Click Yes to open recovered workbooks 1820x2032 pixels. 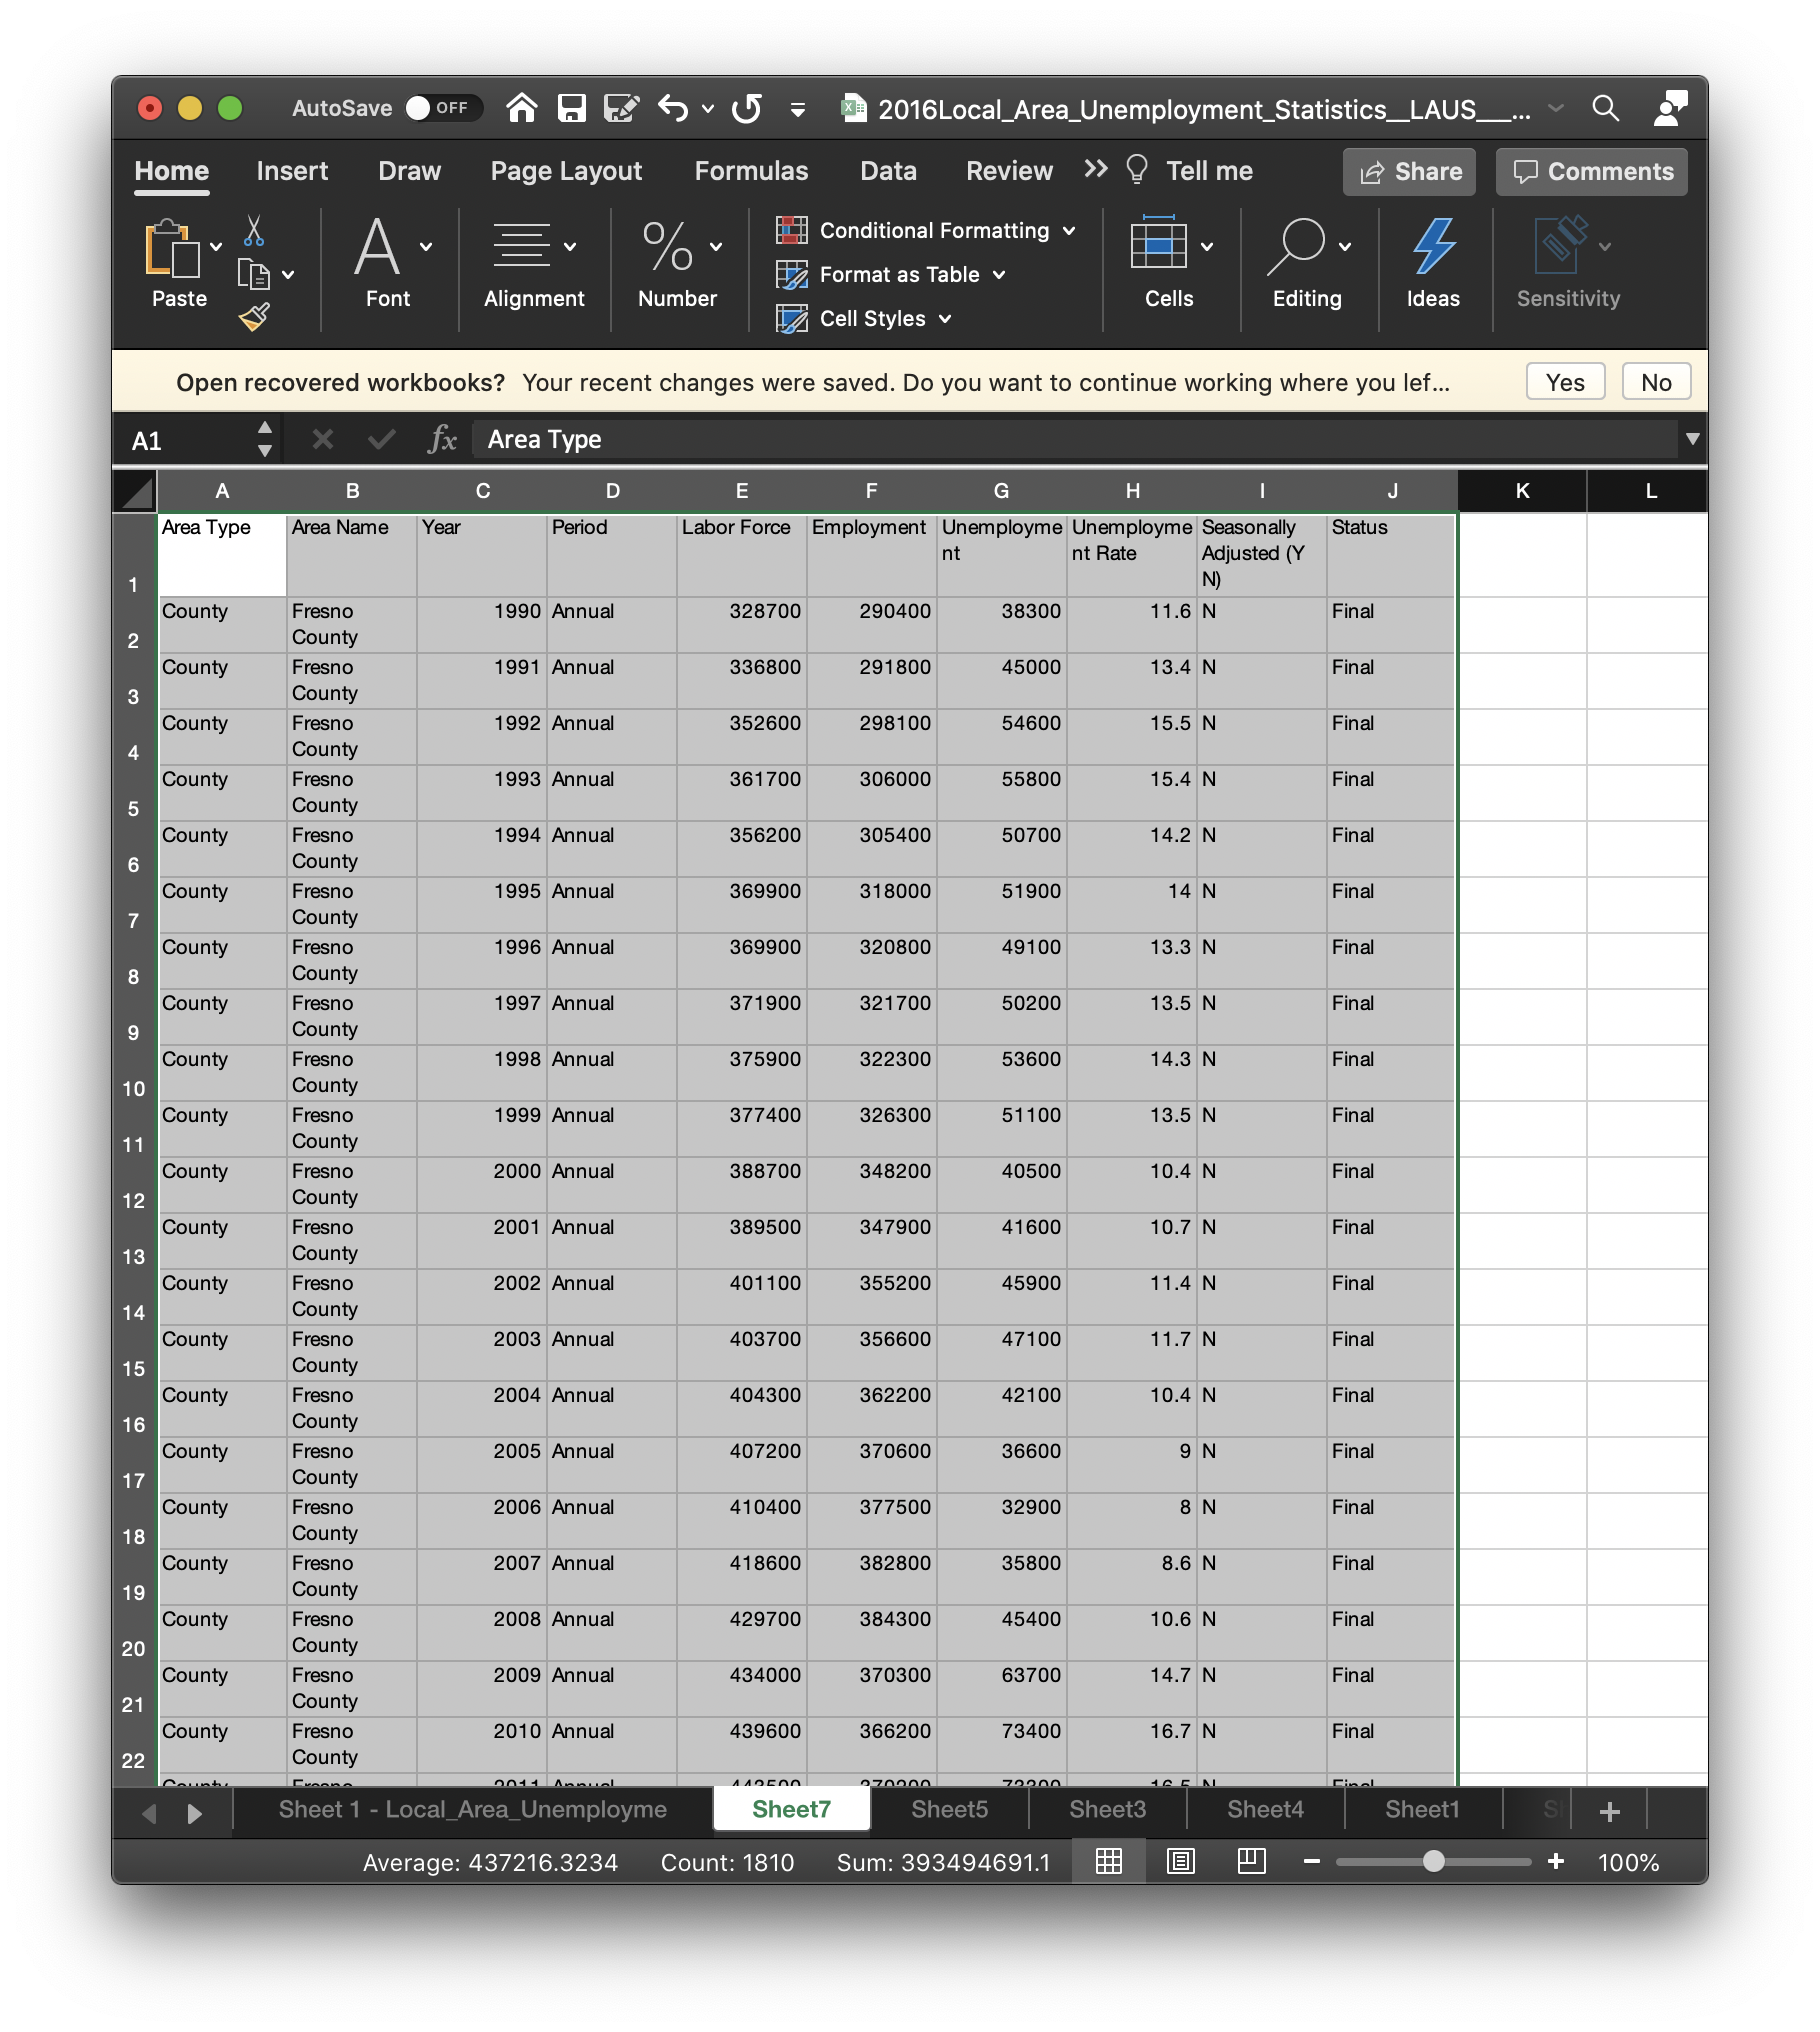coord(1564,382)
